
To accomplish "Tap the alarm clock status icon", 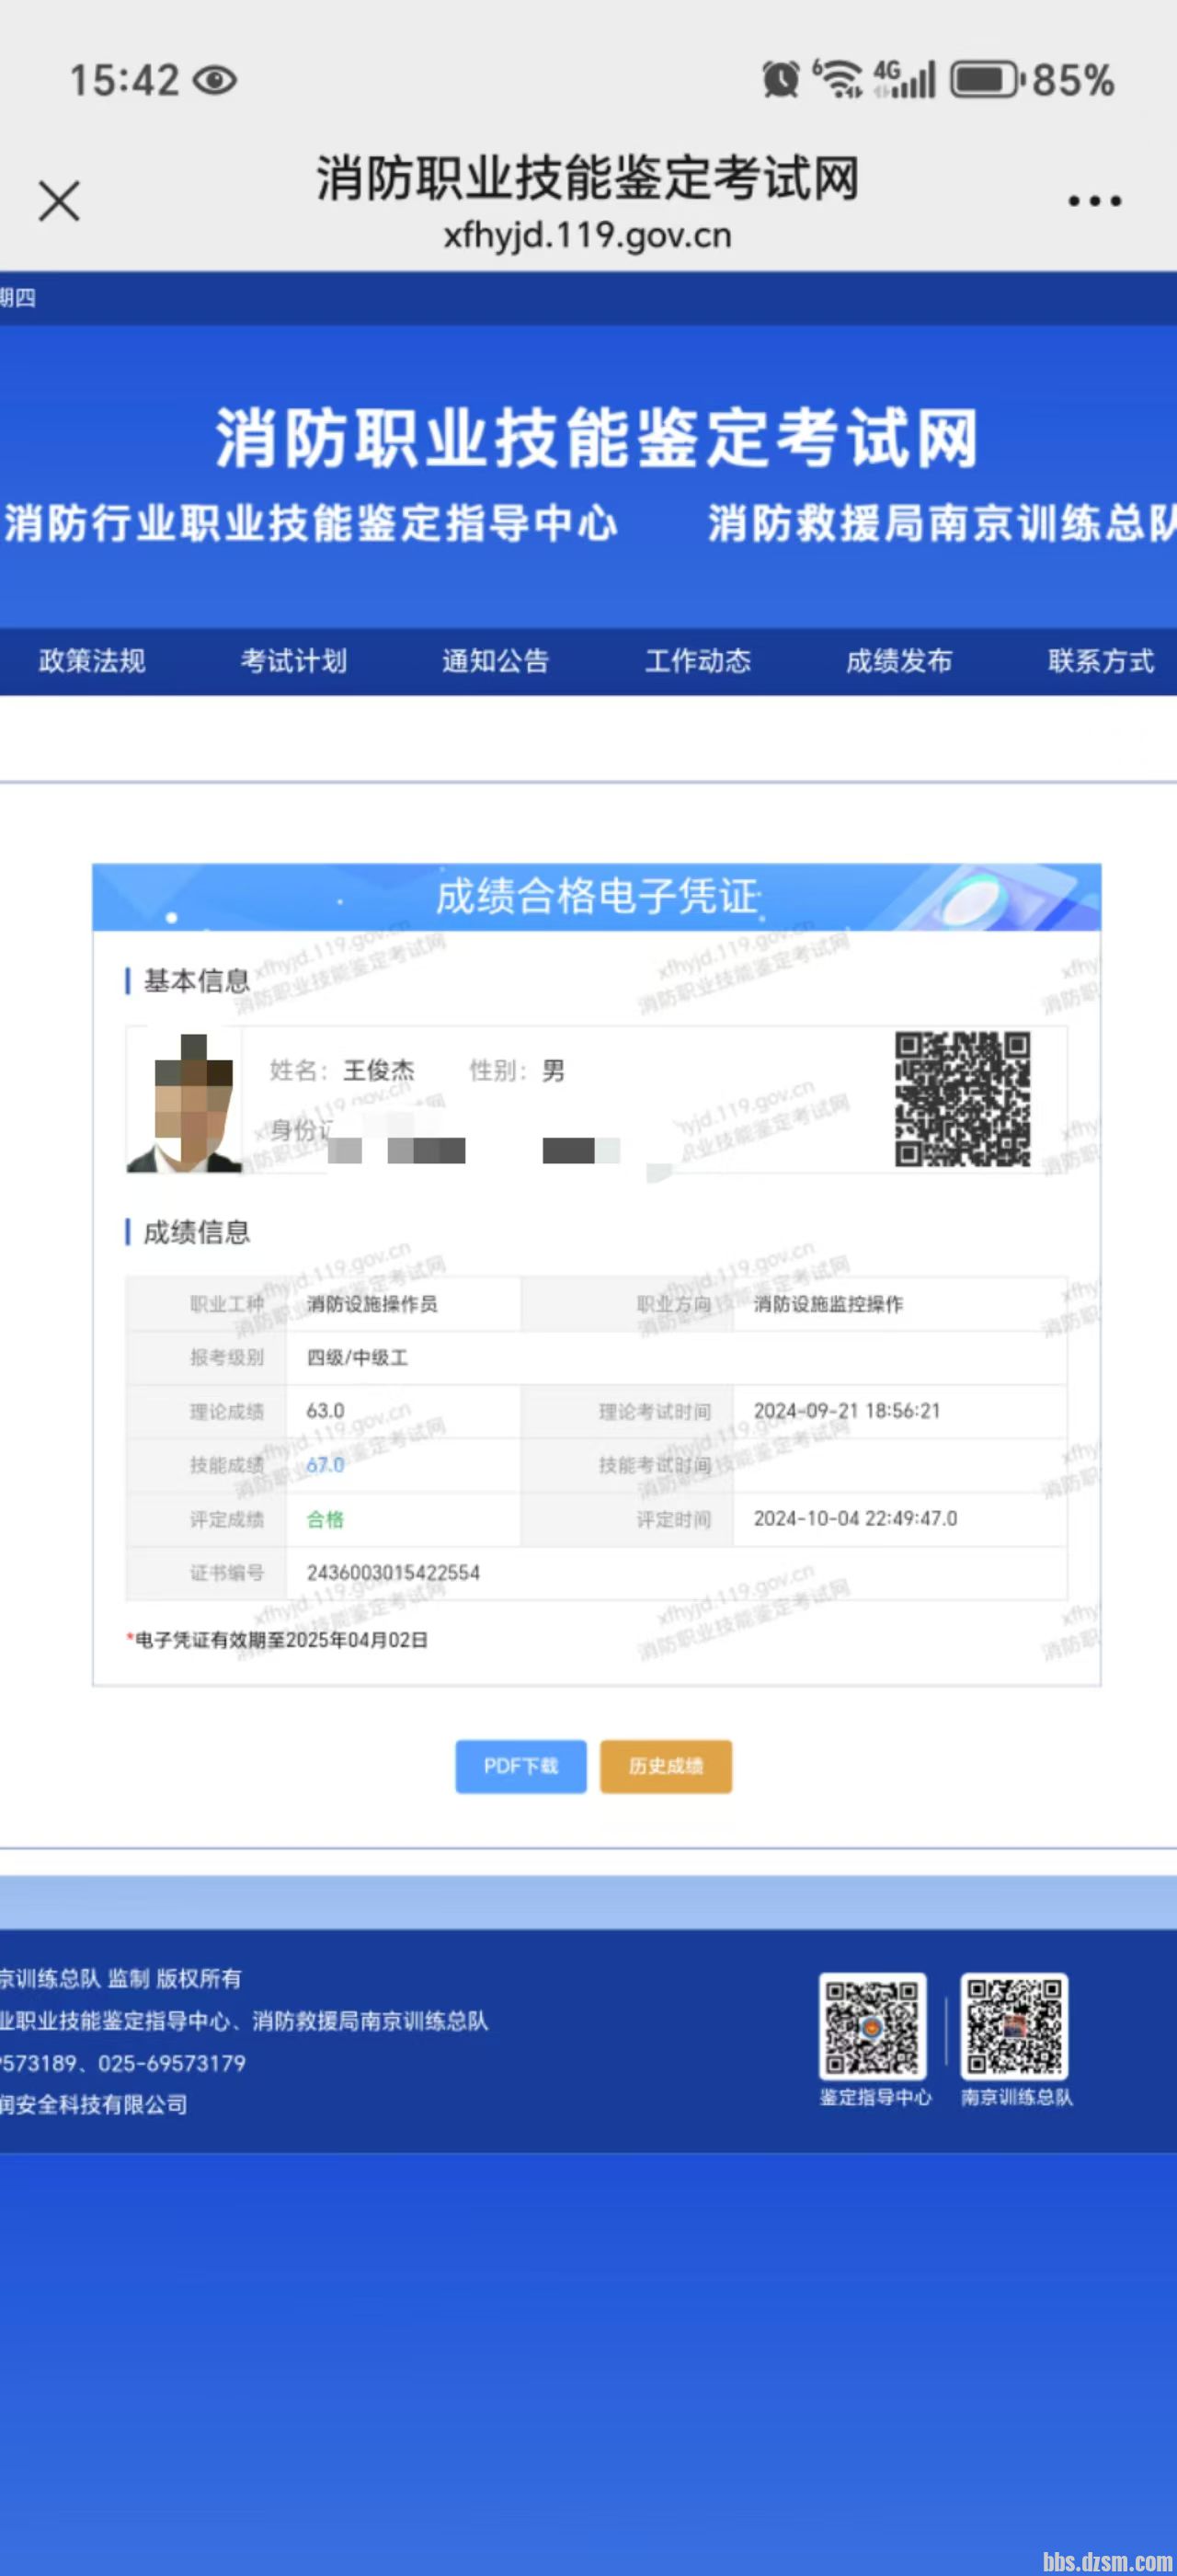I will pos(780,79).
